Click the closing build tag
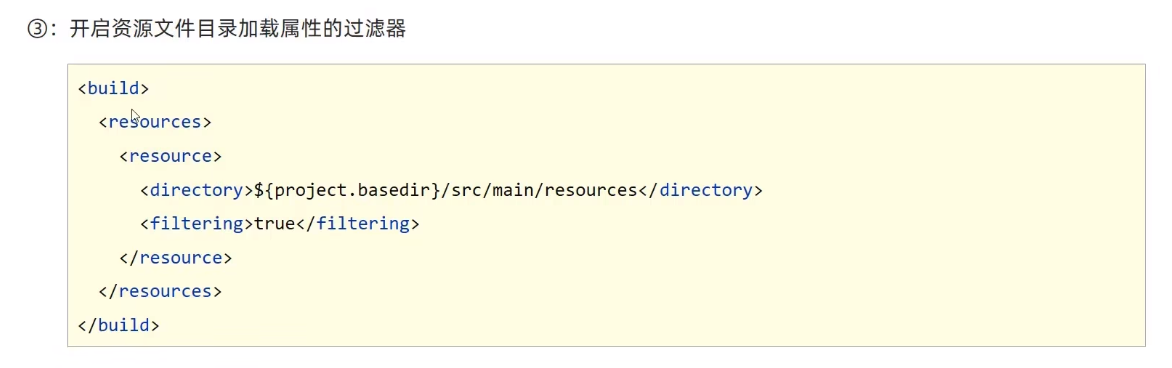The height and width of the screenshot is (368, 1172). (x=119, y=326)
